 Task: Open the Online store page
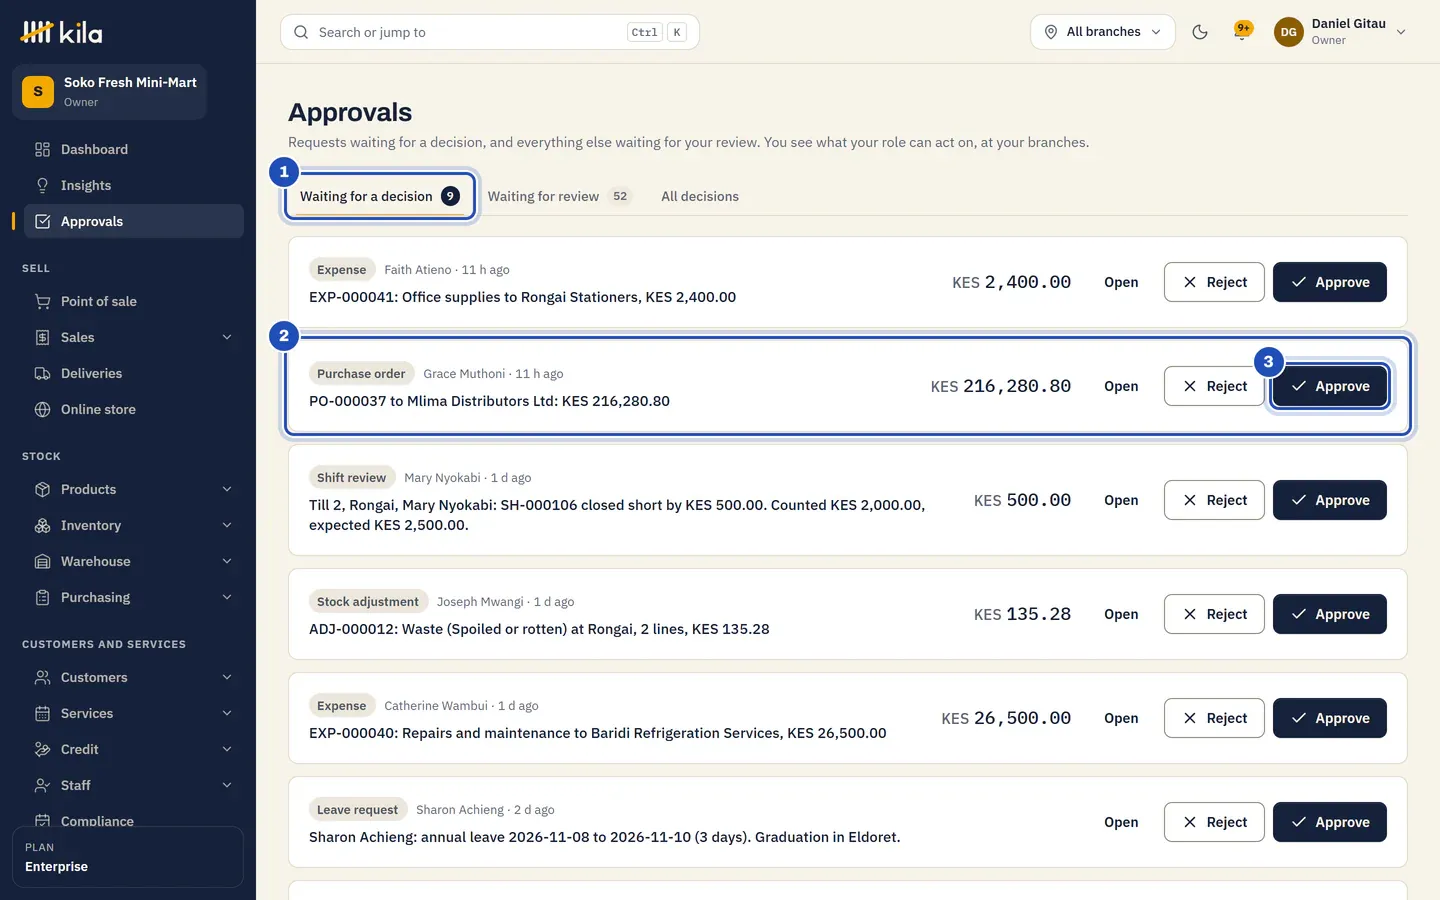point(133,409)
